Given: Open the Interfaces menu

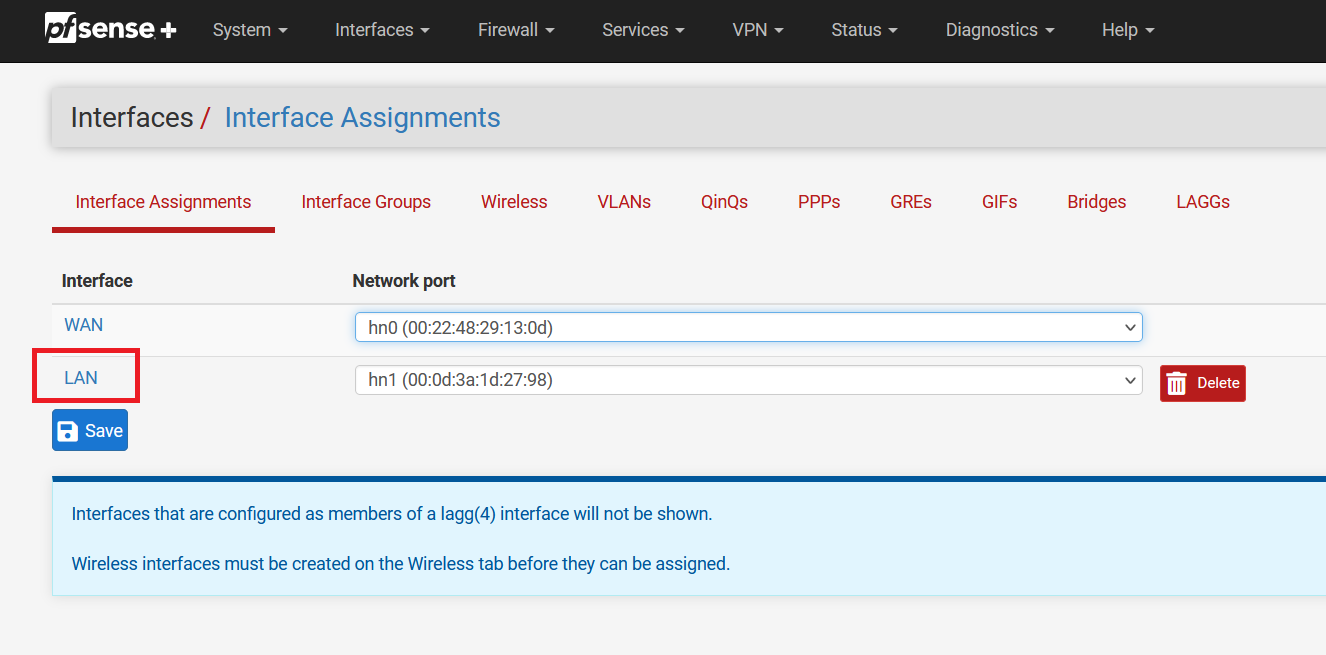Looking at the screenshot, I should click(381, 30).
